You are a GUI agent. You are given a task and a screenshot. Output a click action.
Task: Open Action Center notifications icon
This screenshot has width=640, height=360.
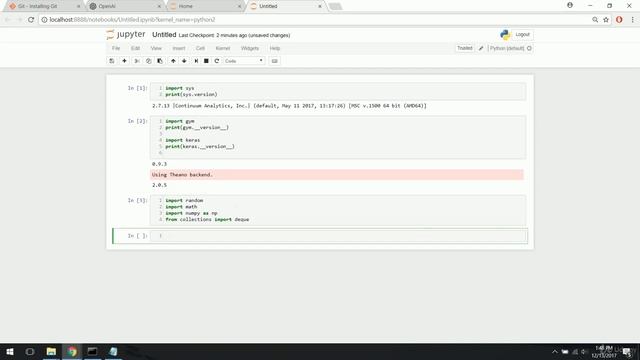[627, 352]
